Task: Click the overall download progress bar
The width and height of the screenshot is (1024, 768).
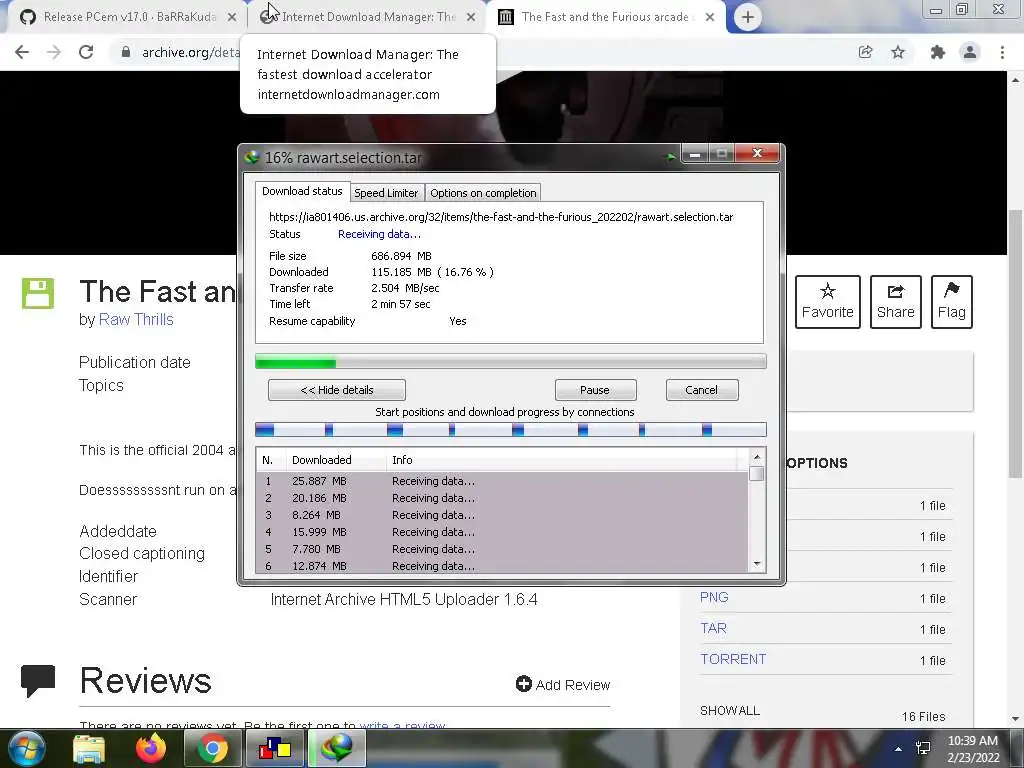Action: tap(511, 362)
